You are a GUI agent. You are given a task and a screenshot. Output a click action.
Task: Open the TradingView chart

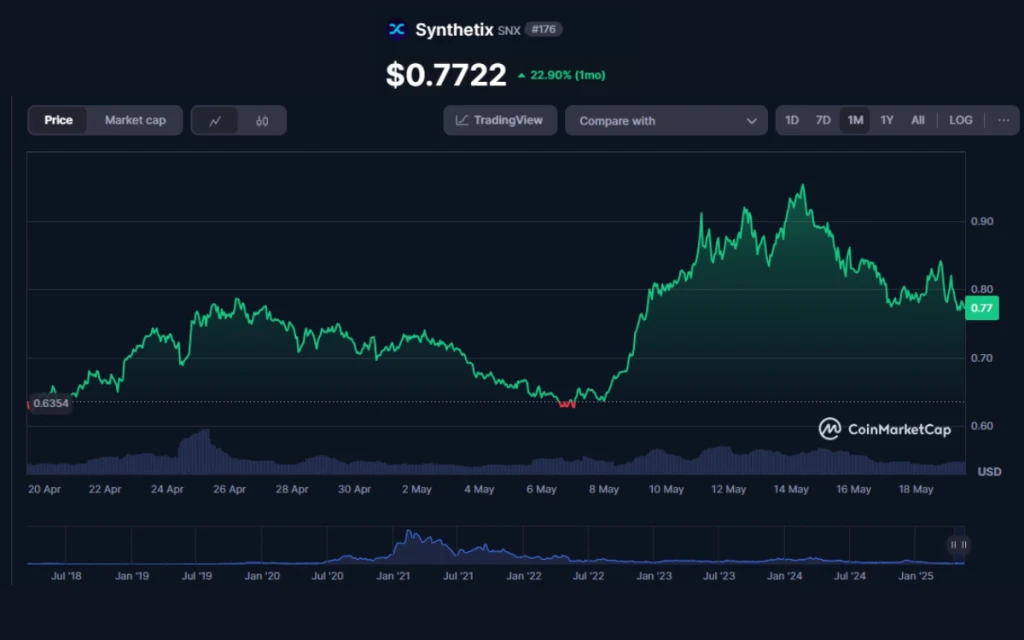tap(500, 120)
